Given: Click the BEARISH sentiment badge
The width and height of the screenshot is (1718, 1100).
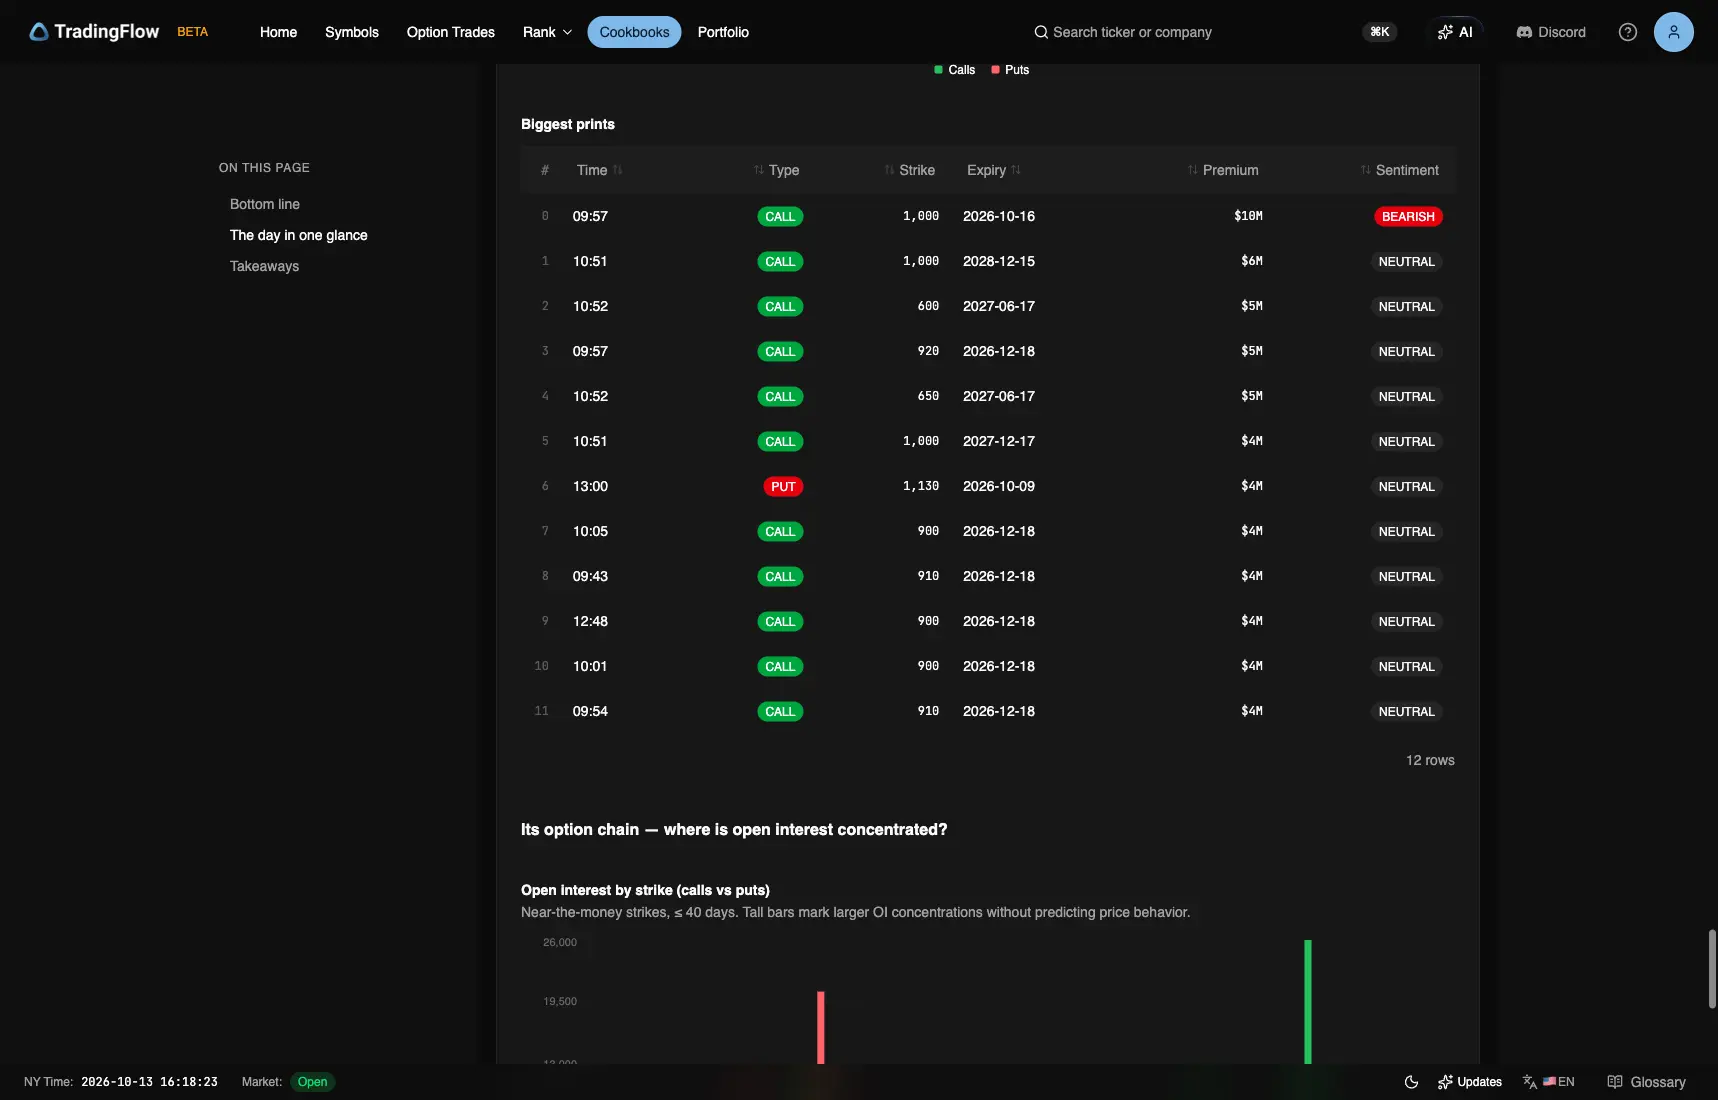Looking at the screenshot, I should 1408,216.
